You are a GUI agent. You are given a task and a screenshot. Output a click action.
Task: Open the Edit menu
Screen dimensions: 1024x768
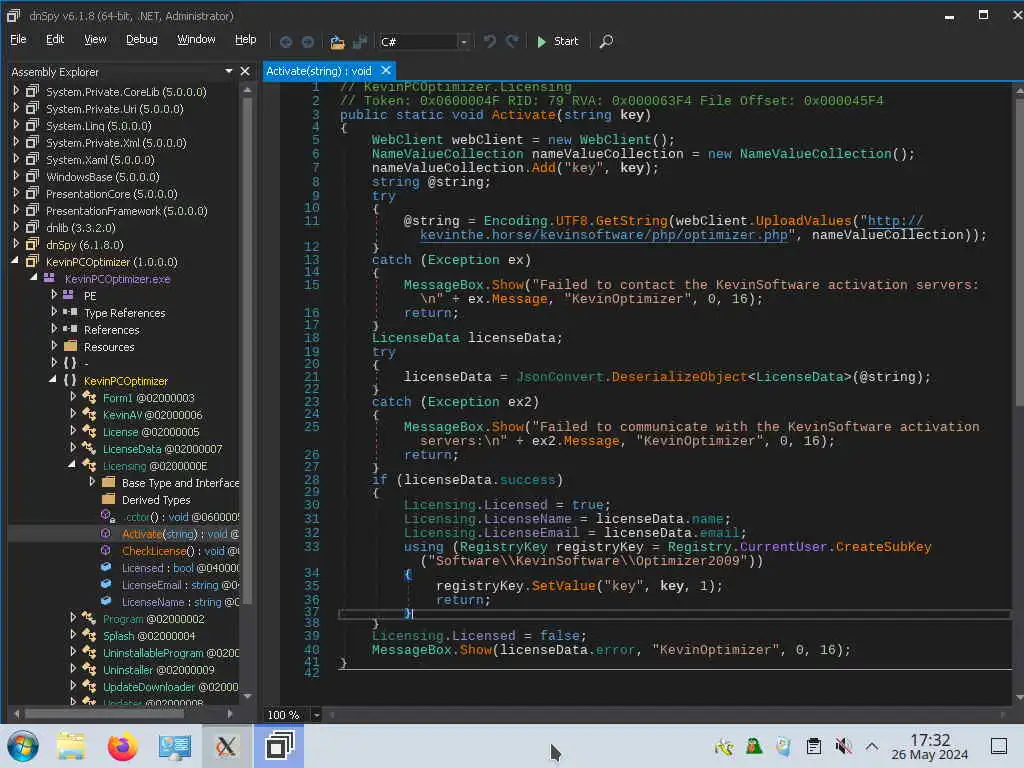(55, 39)
